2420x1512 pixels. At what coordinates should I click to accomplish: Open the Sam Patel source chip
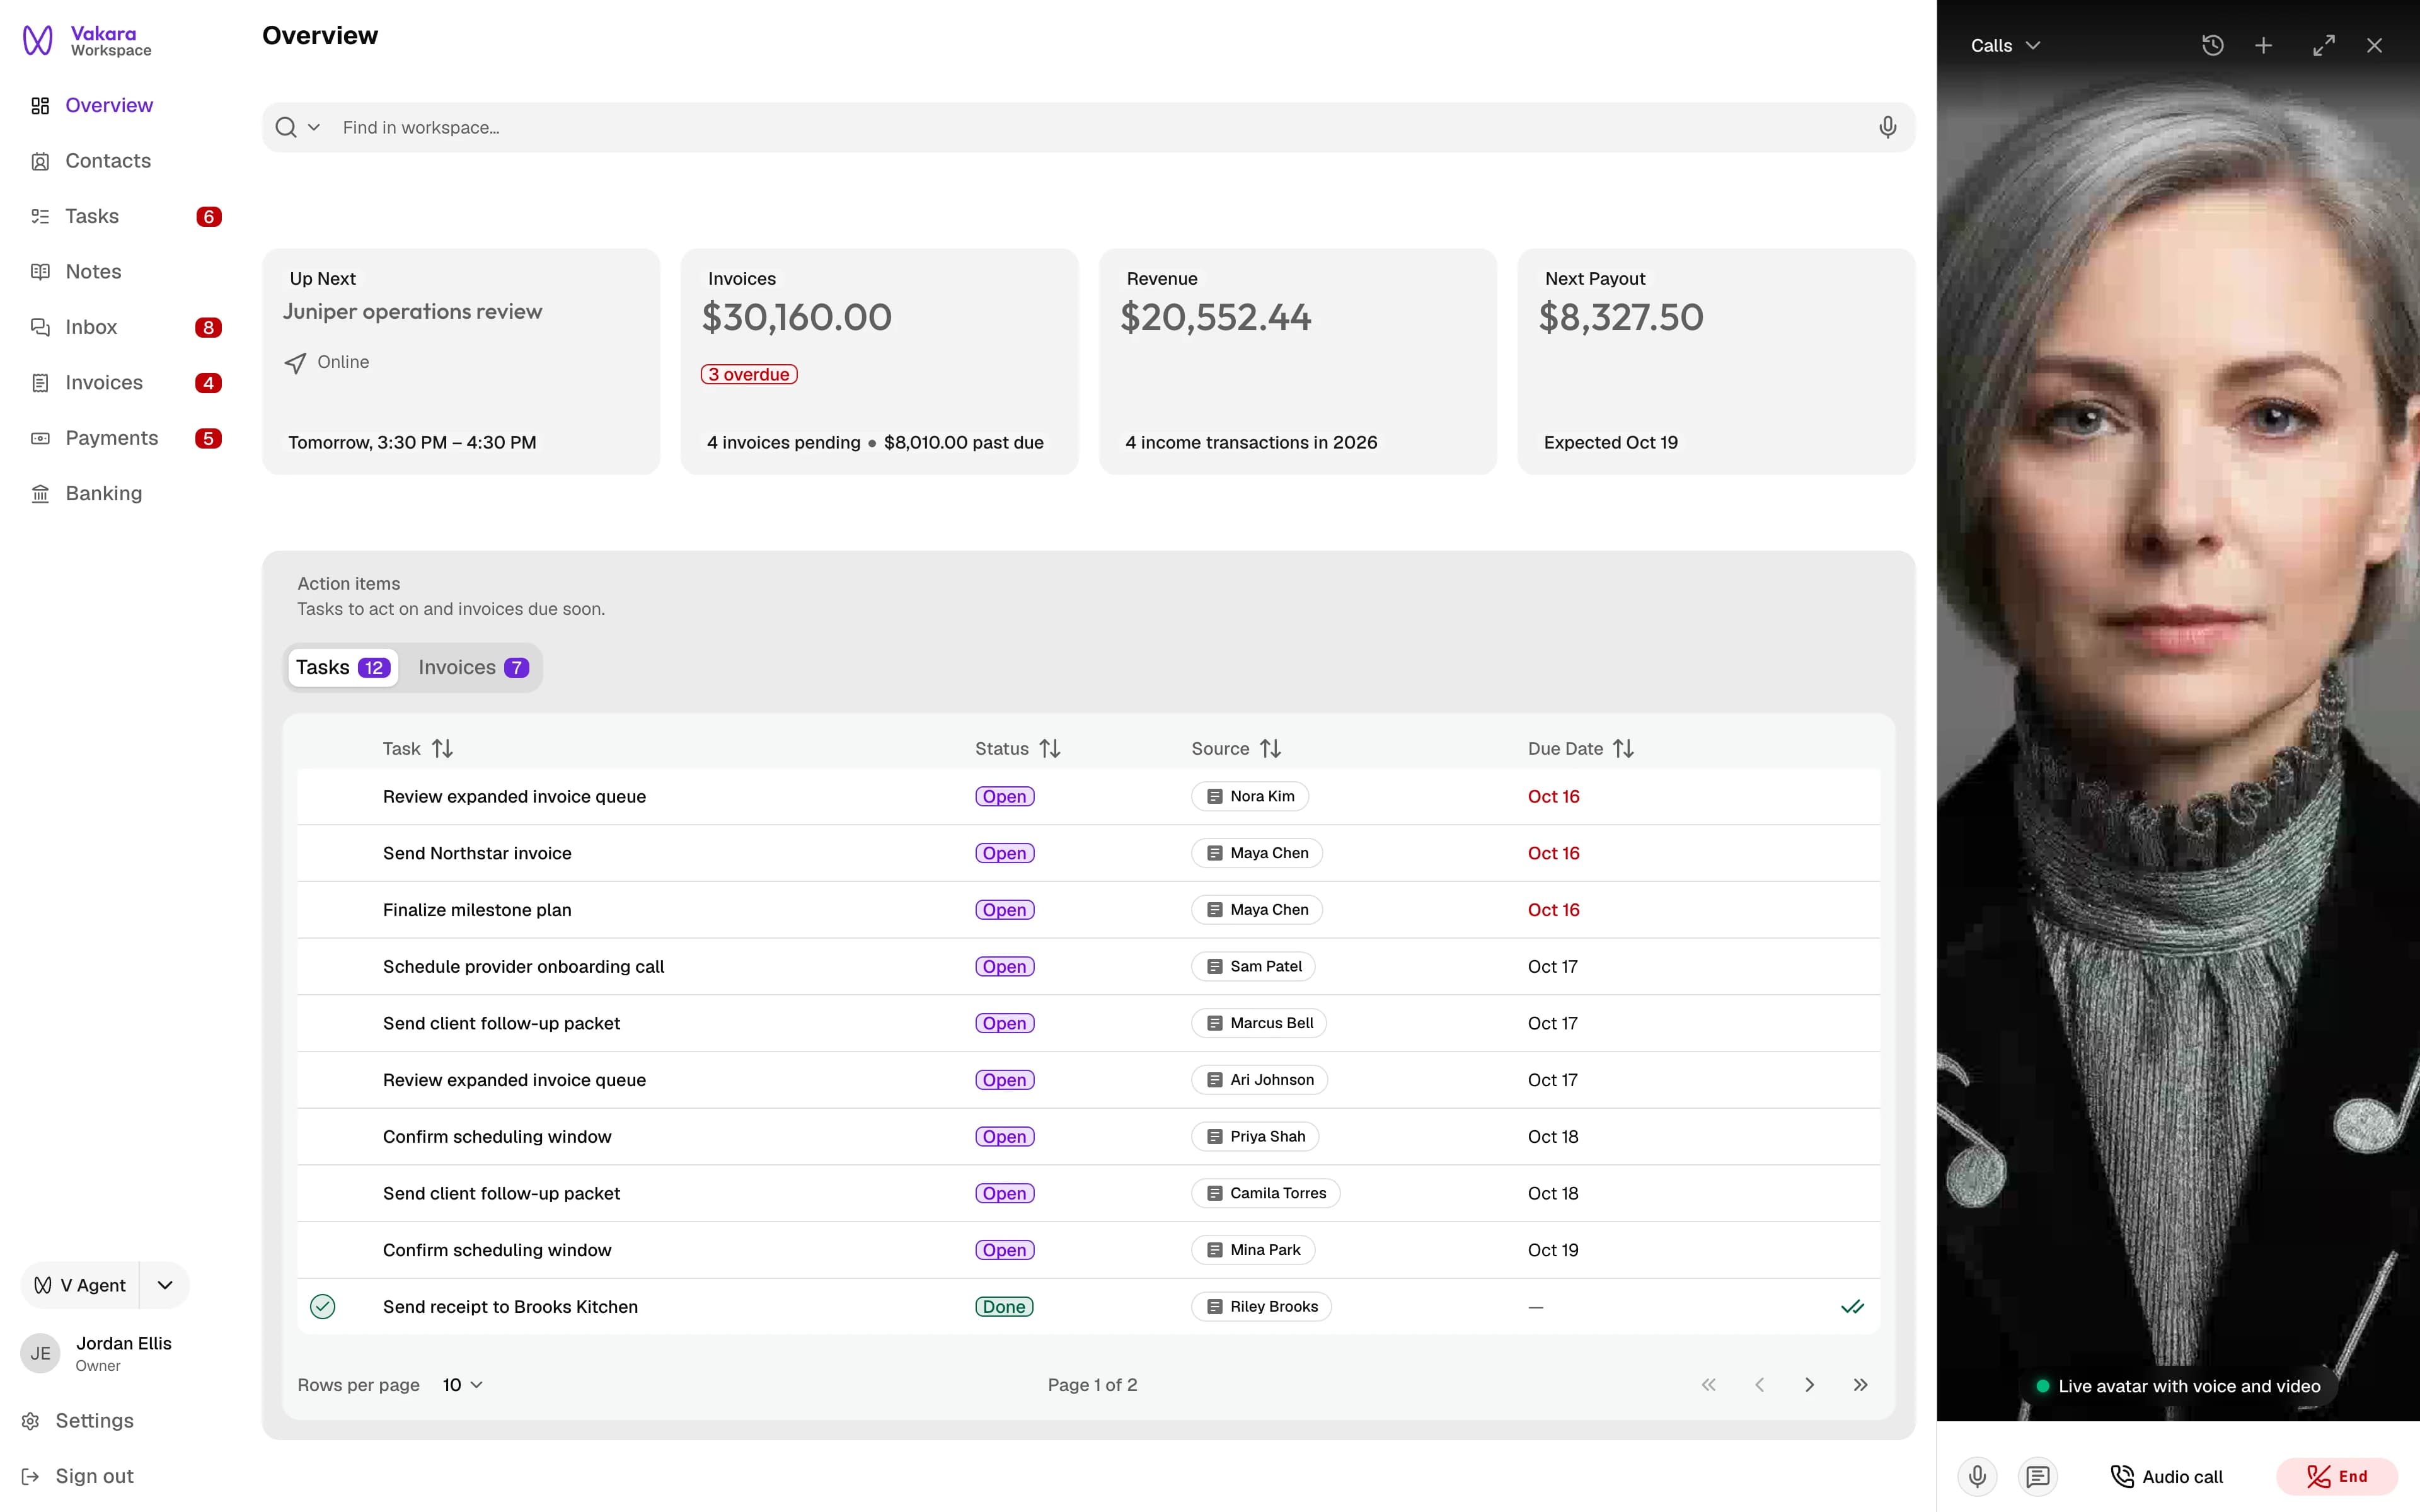pyautogui.click(x=1253, y=966)
